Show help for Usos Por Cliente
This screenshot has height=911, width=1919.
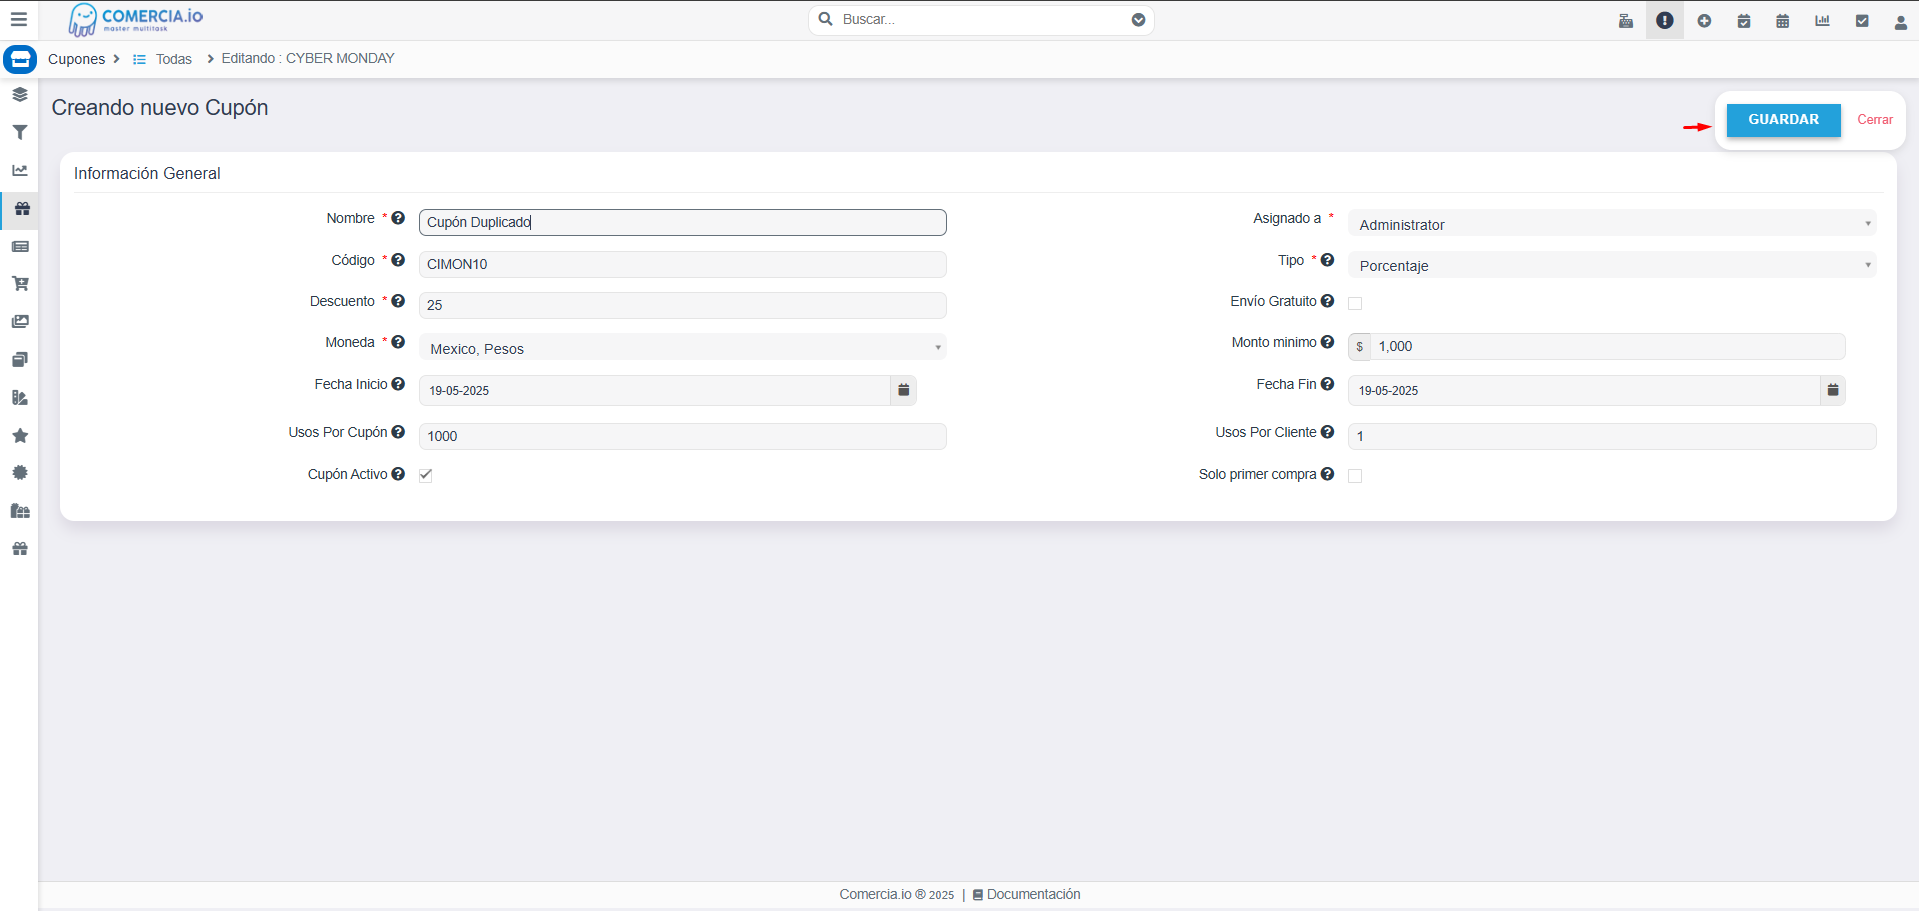coord(1327,432)
